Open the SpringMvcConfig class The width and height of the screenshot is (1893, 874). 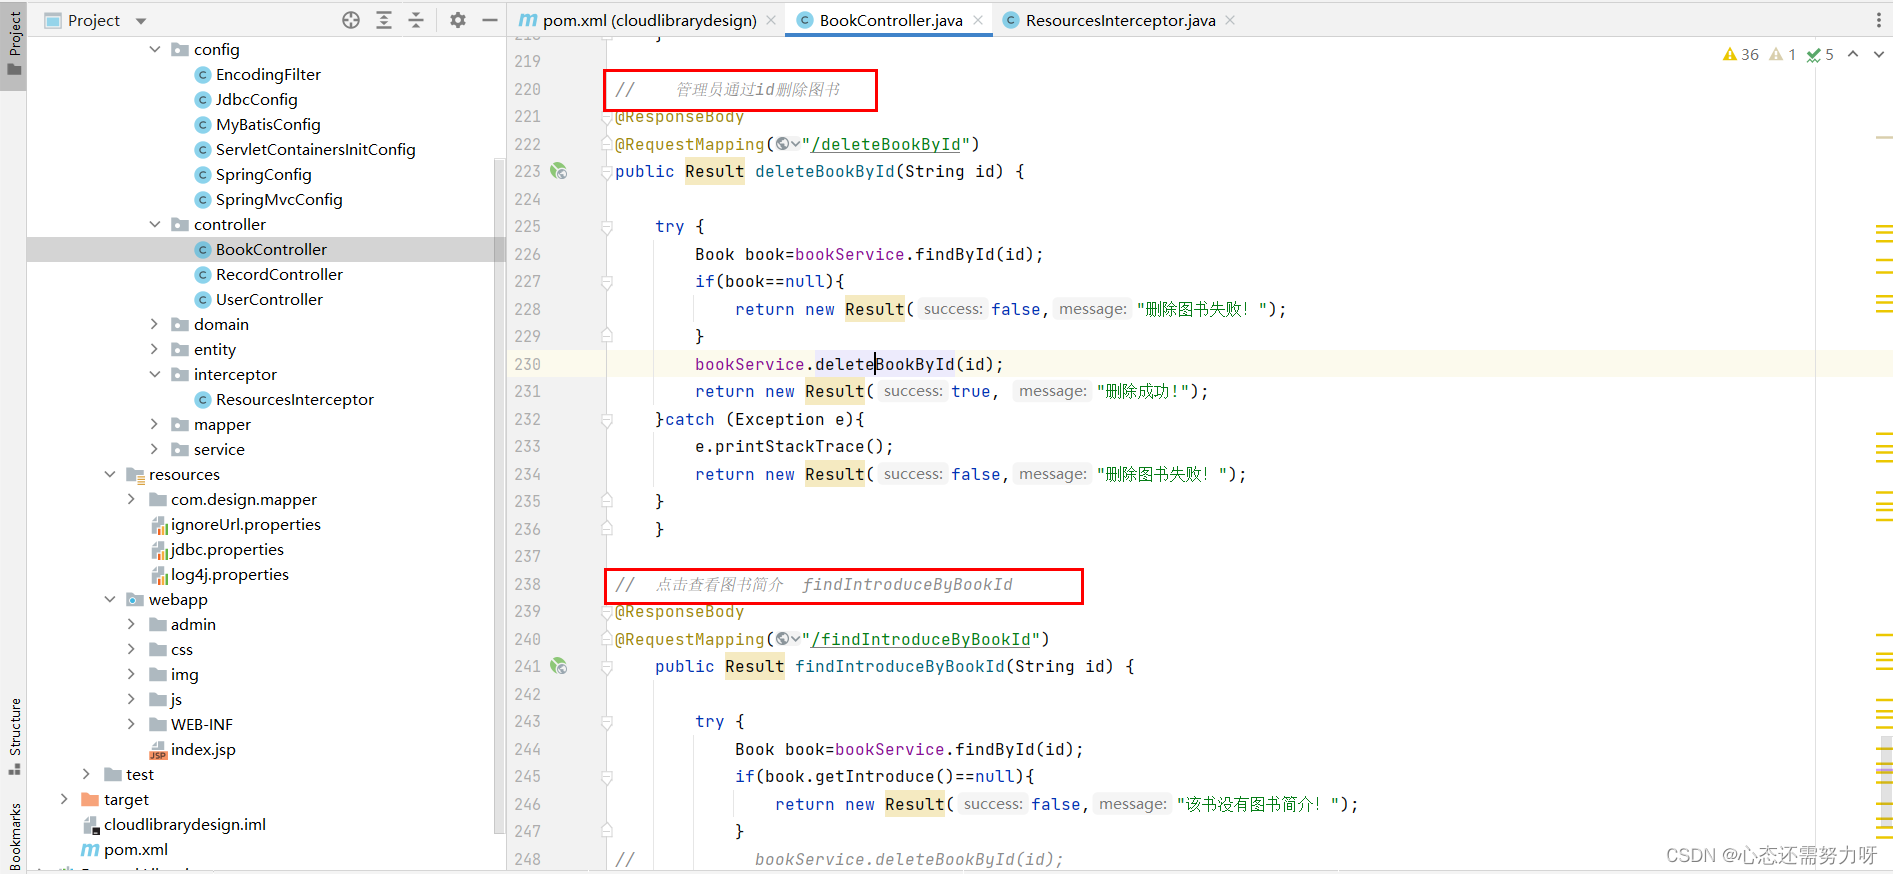(278, 200)
